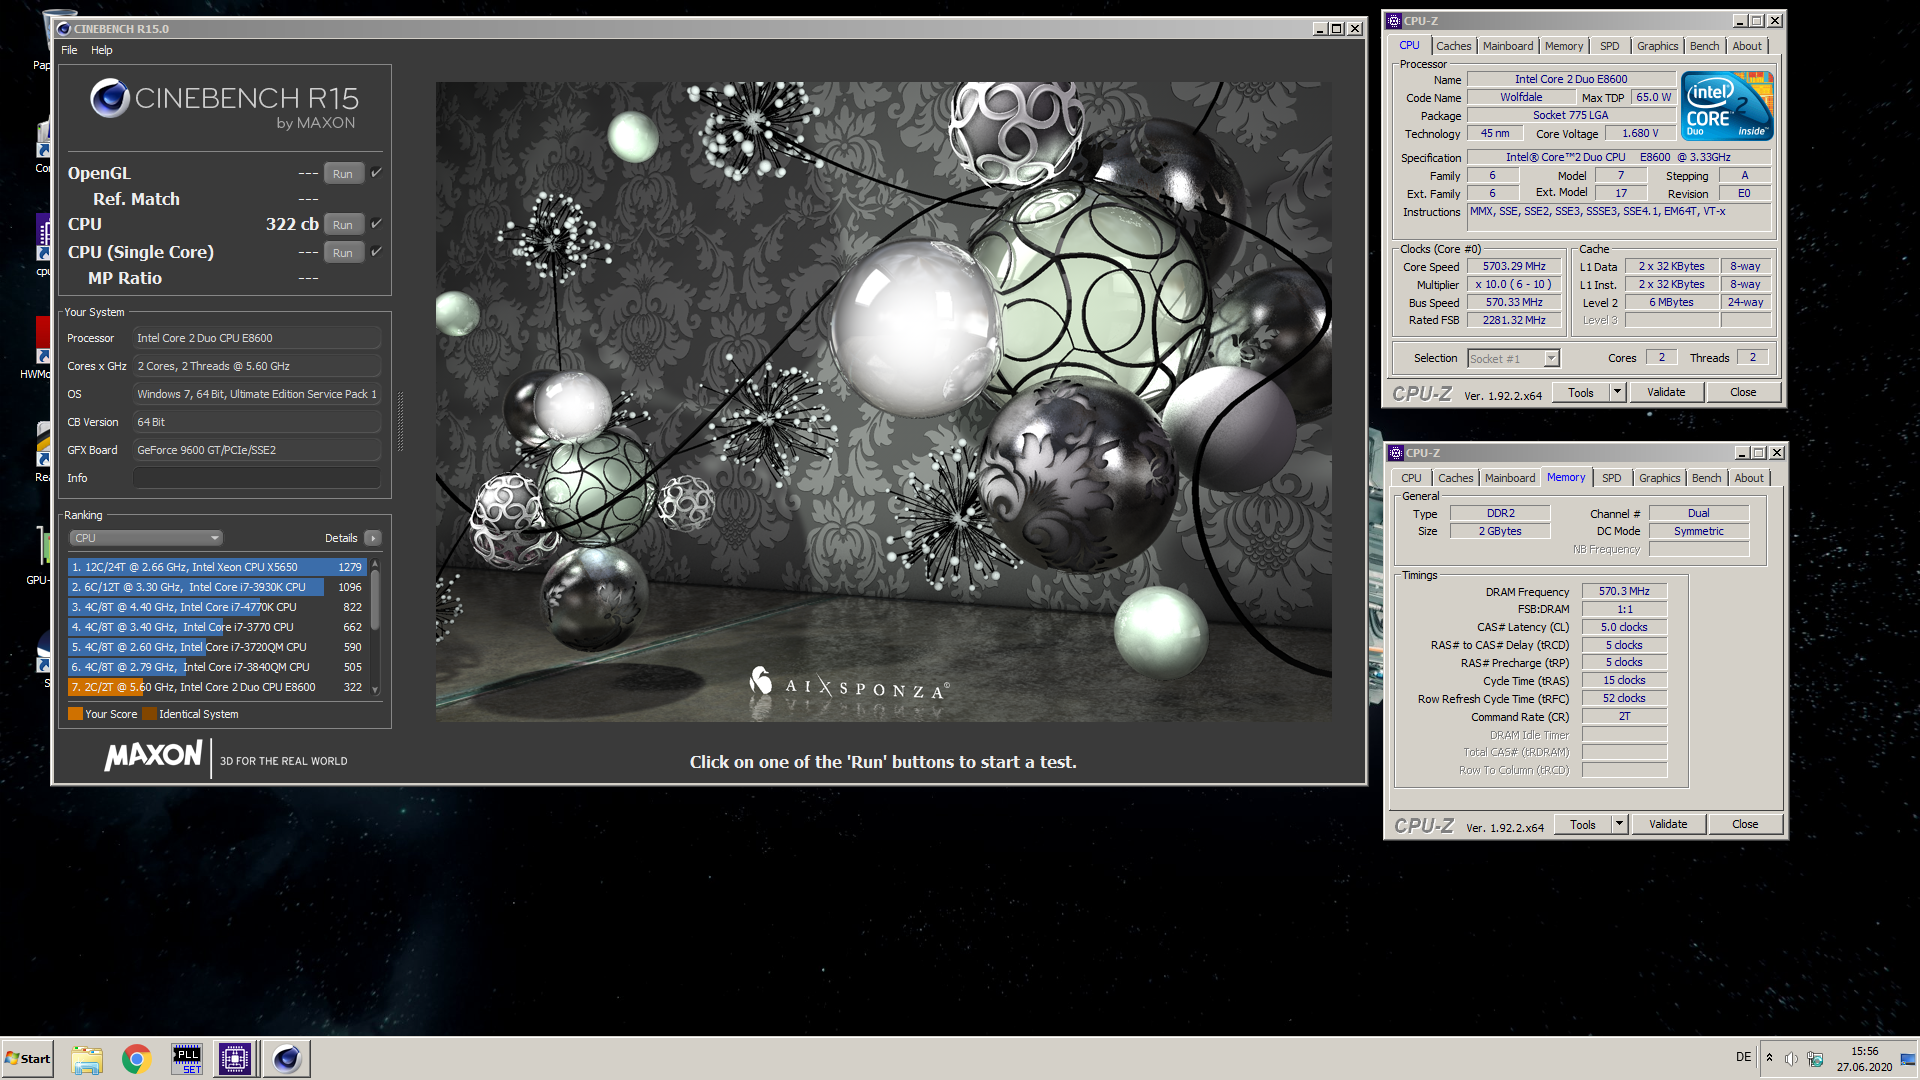
Task: Click the Cinebench title bar icon
Action: tap(64, 29)
